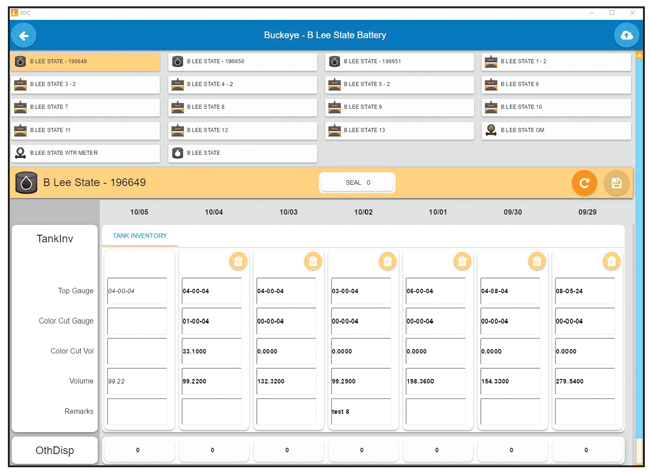Screen dimensions: 650x473
Task: Click the 10/03 date column header
Action: point(288,212)
